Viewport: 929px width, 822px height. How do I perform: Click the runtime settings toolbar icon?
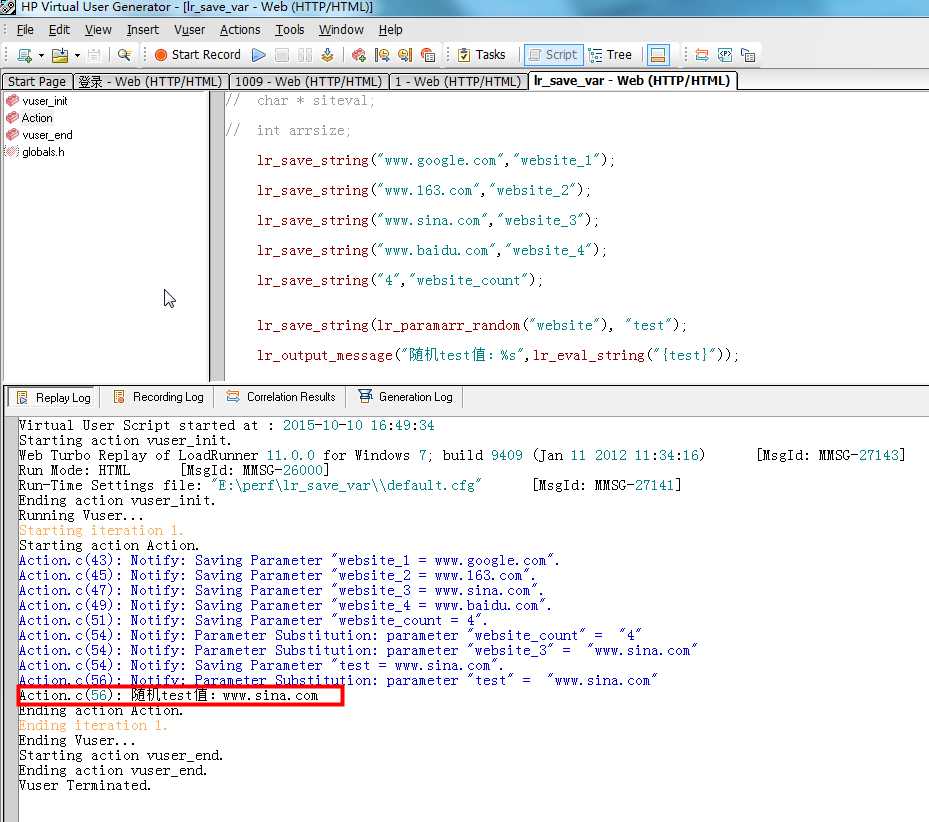(x=748, y=55)
